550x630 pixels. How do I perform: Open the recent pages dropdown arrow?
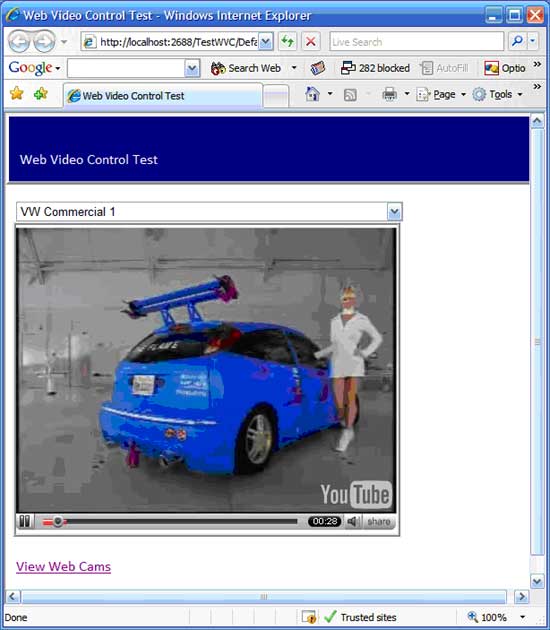pyautogui.click(x=64, y=42)
